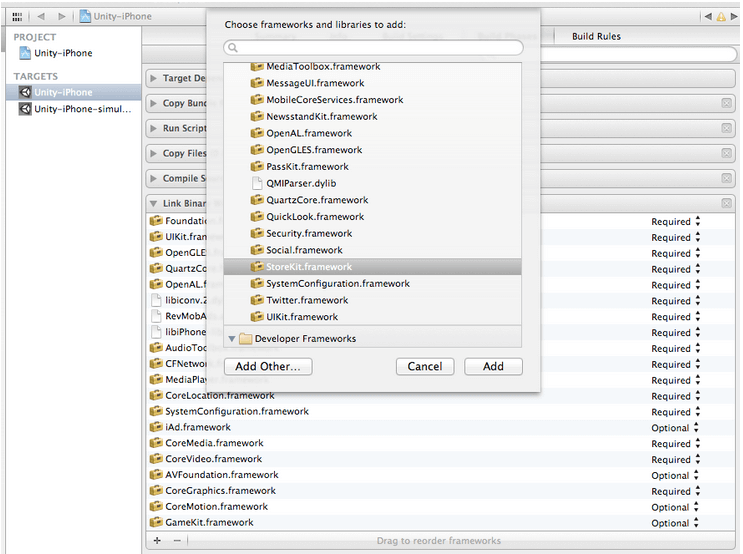
Task: Add a framework with the plus button
Action: coord(157,541)
